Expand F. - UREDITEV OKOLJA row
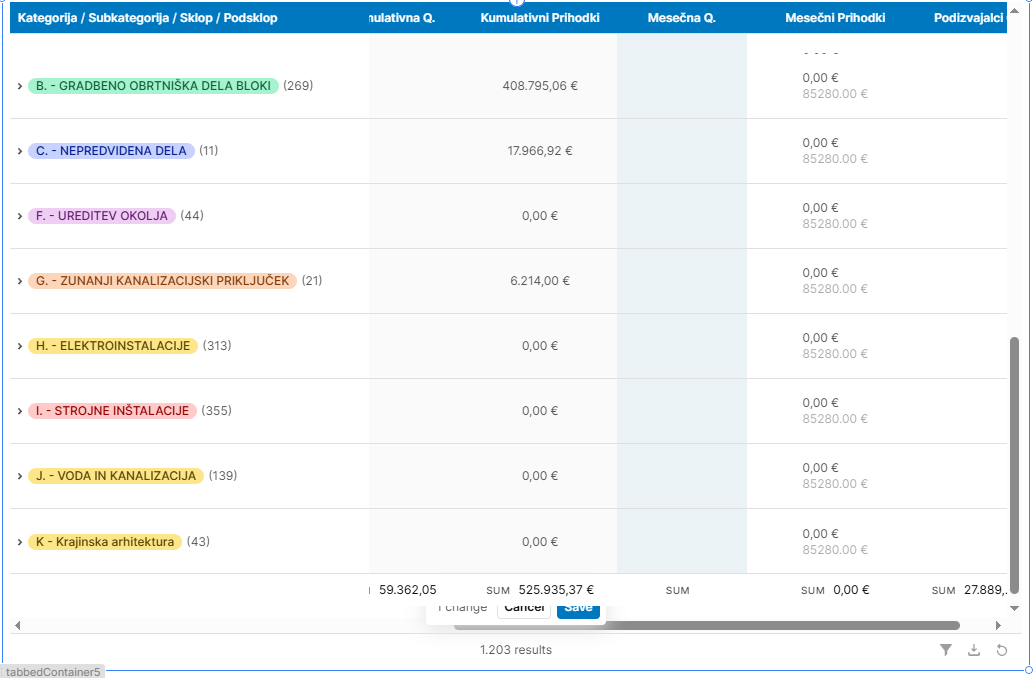1036x678 pixels. (19, 216)
